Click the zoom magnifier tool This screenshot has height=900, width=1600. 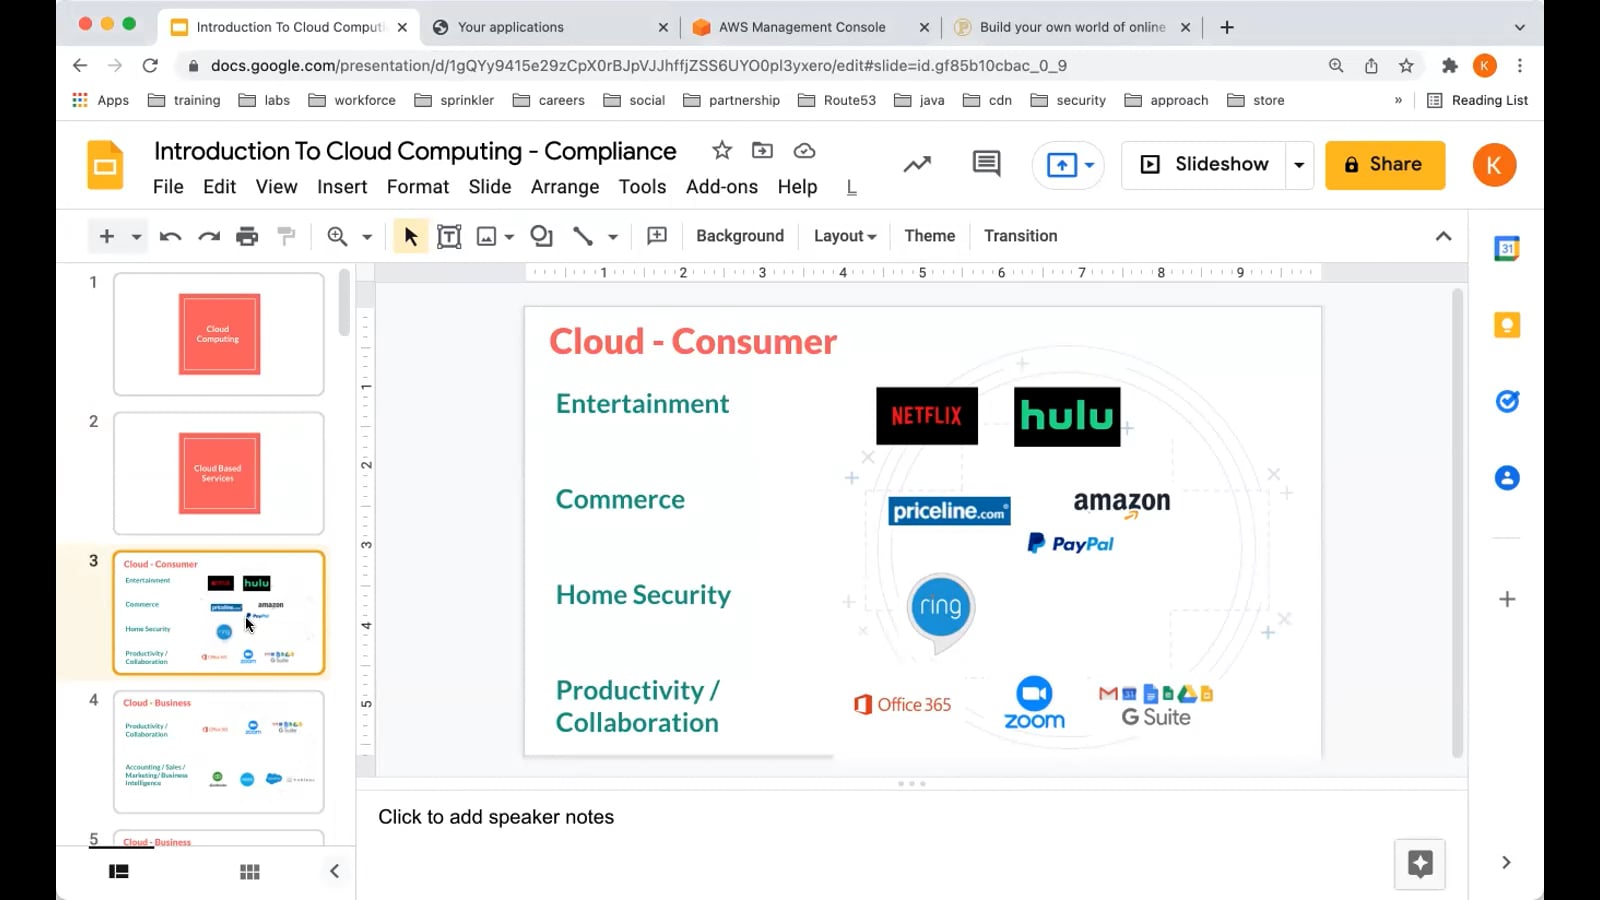pyautogui.click(x=337, y=237)
